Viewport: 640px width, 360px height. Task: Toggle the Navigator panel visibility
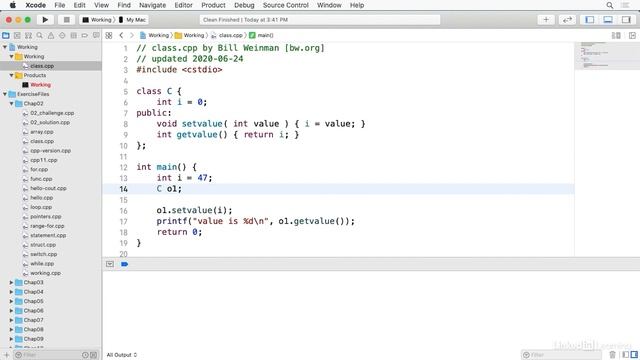click(x=589, y=20)
